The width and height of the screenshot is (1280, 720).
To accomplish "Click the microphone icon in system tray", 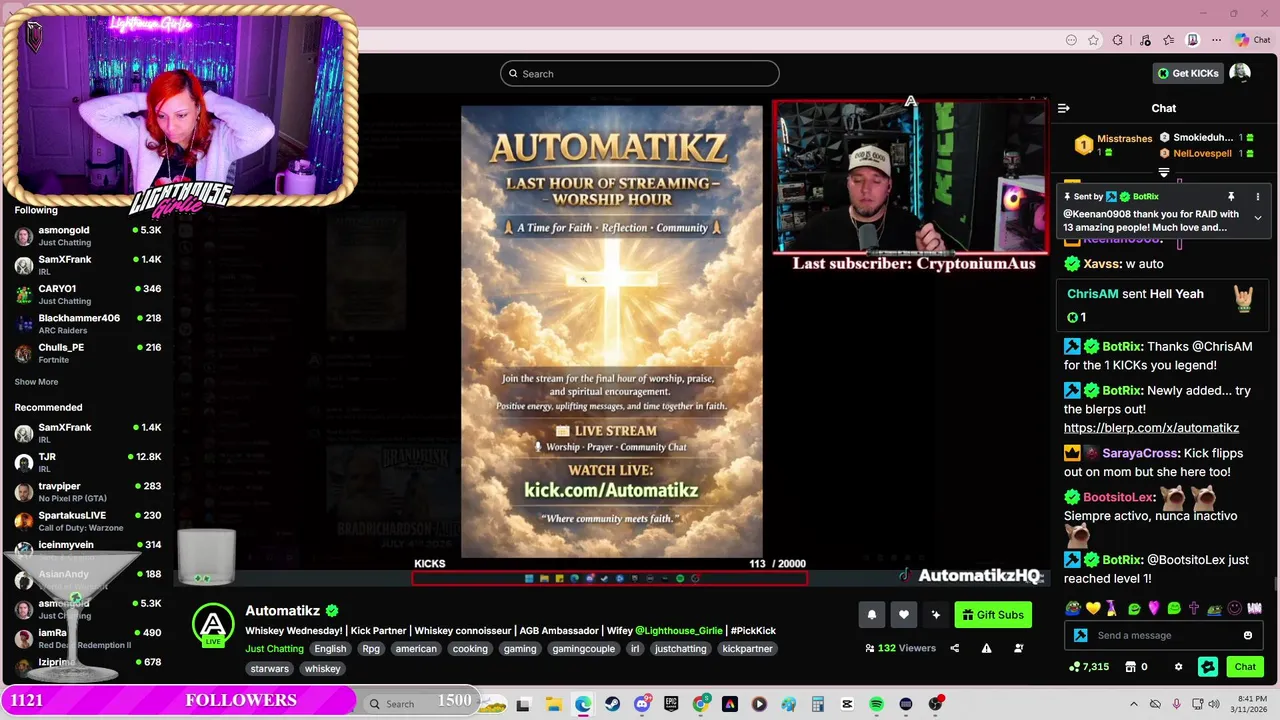I will coord(1176,704).
